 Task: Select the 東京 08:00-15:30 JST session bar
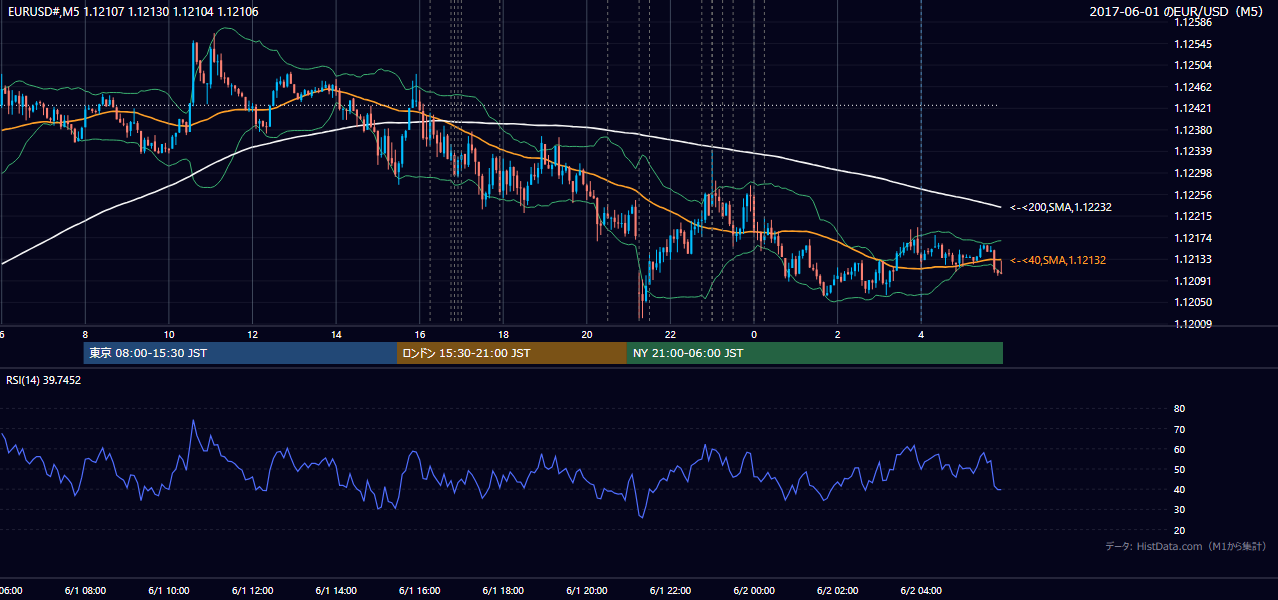pos(240,353)
